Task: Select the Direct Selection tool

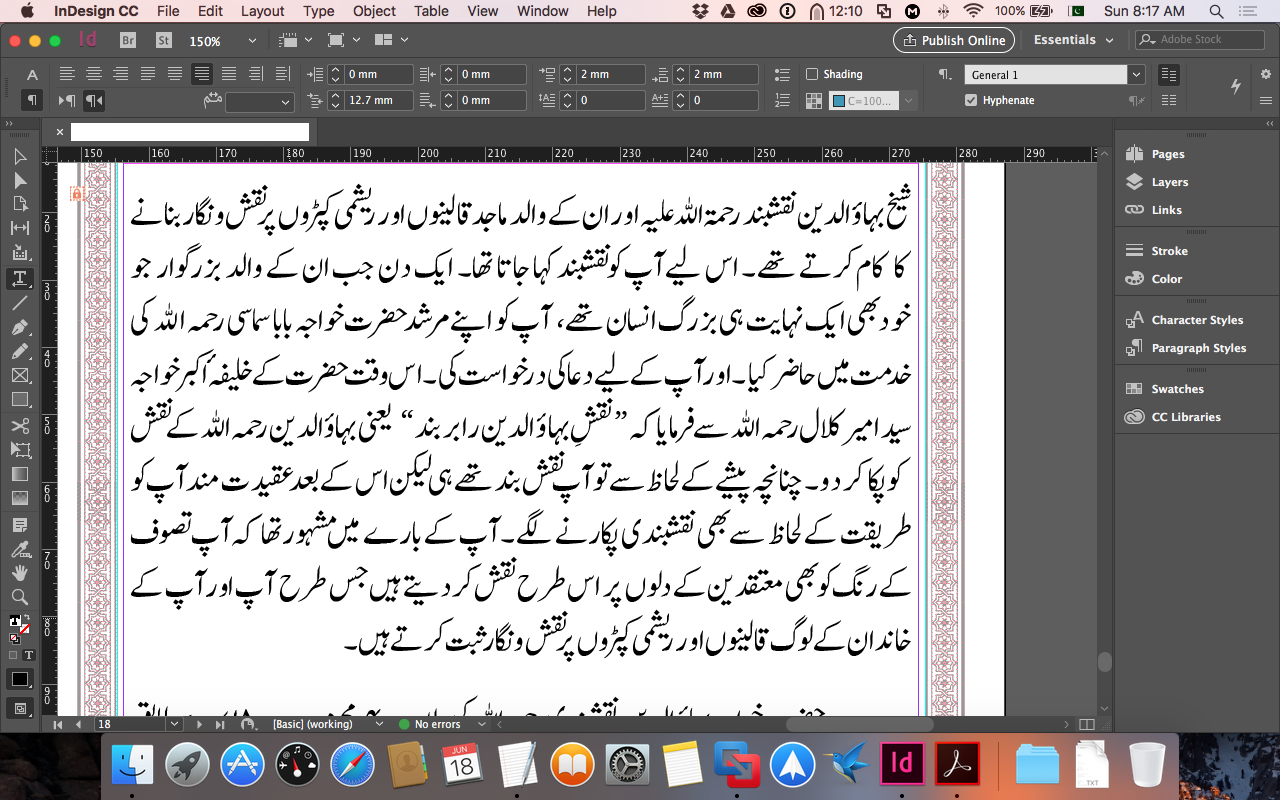Action: 20,180
